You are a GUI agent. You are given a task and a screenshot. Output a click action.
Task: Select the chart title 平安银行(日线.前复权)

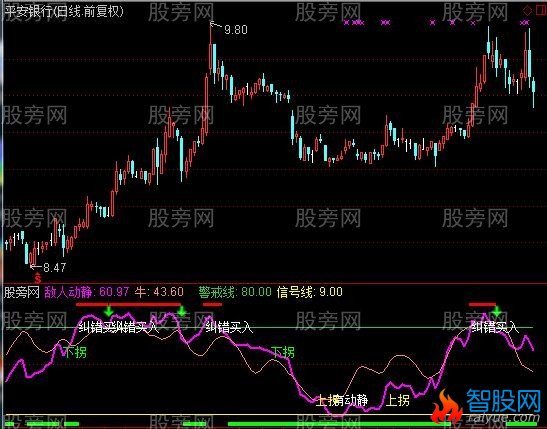coord(65,12)
